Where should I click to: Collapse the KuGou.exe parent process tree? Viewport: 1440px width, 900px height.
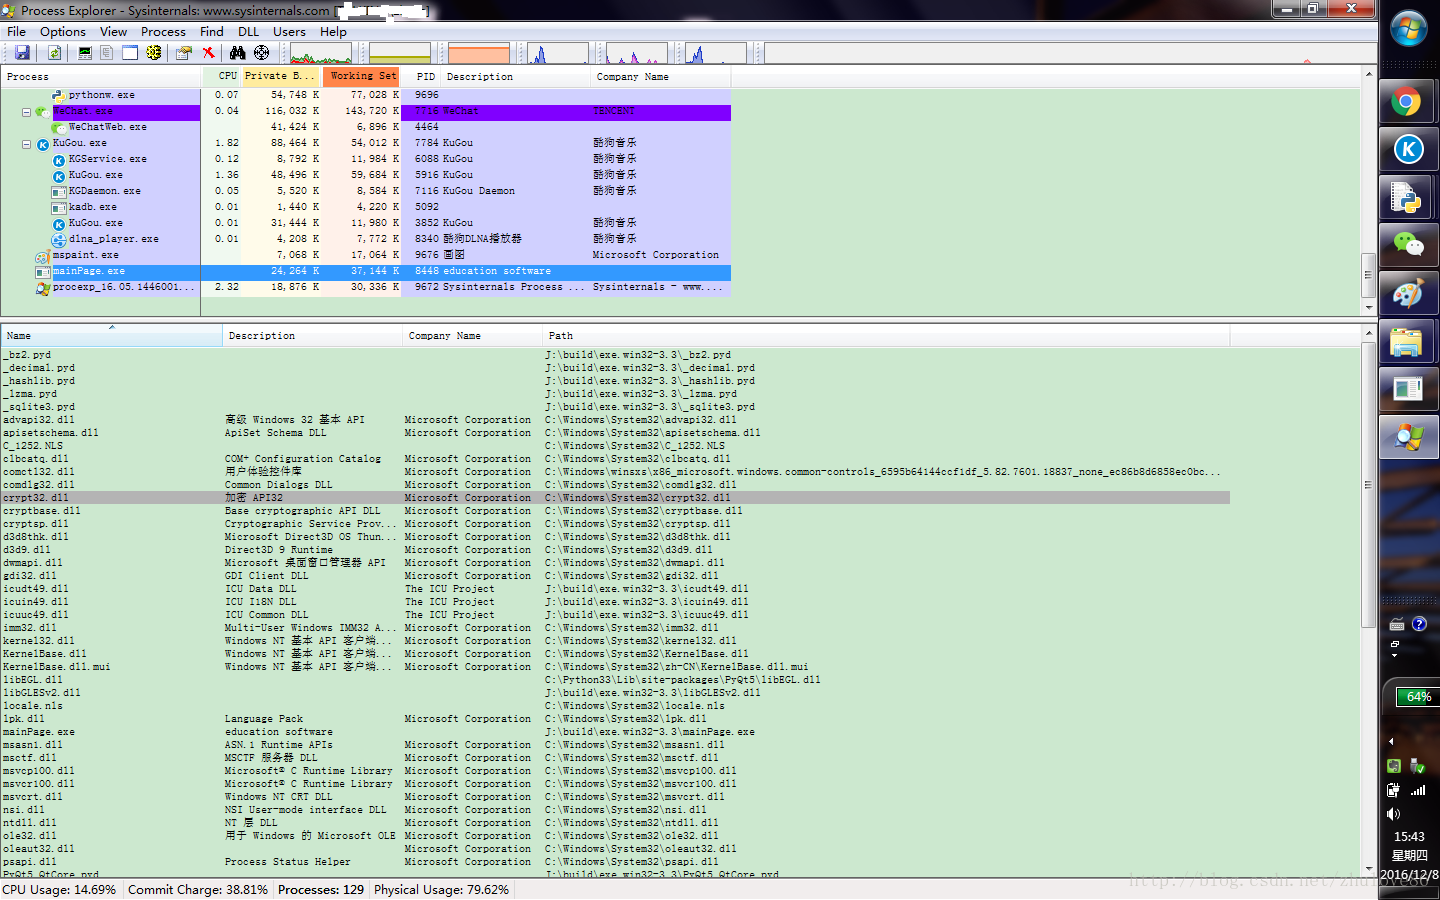(26, 144)
